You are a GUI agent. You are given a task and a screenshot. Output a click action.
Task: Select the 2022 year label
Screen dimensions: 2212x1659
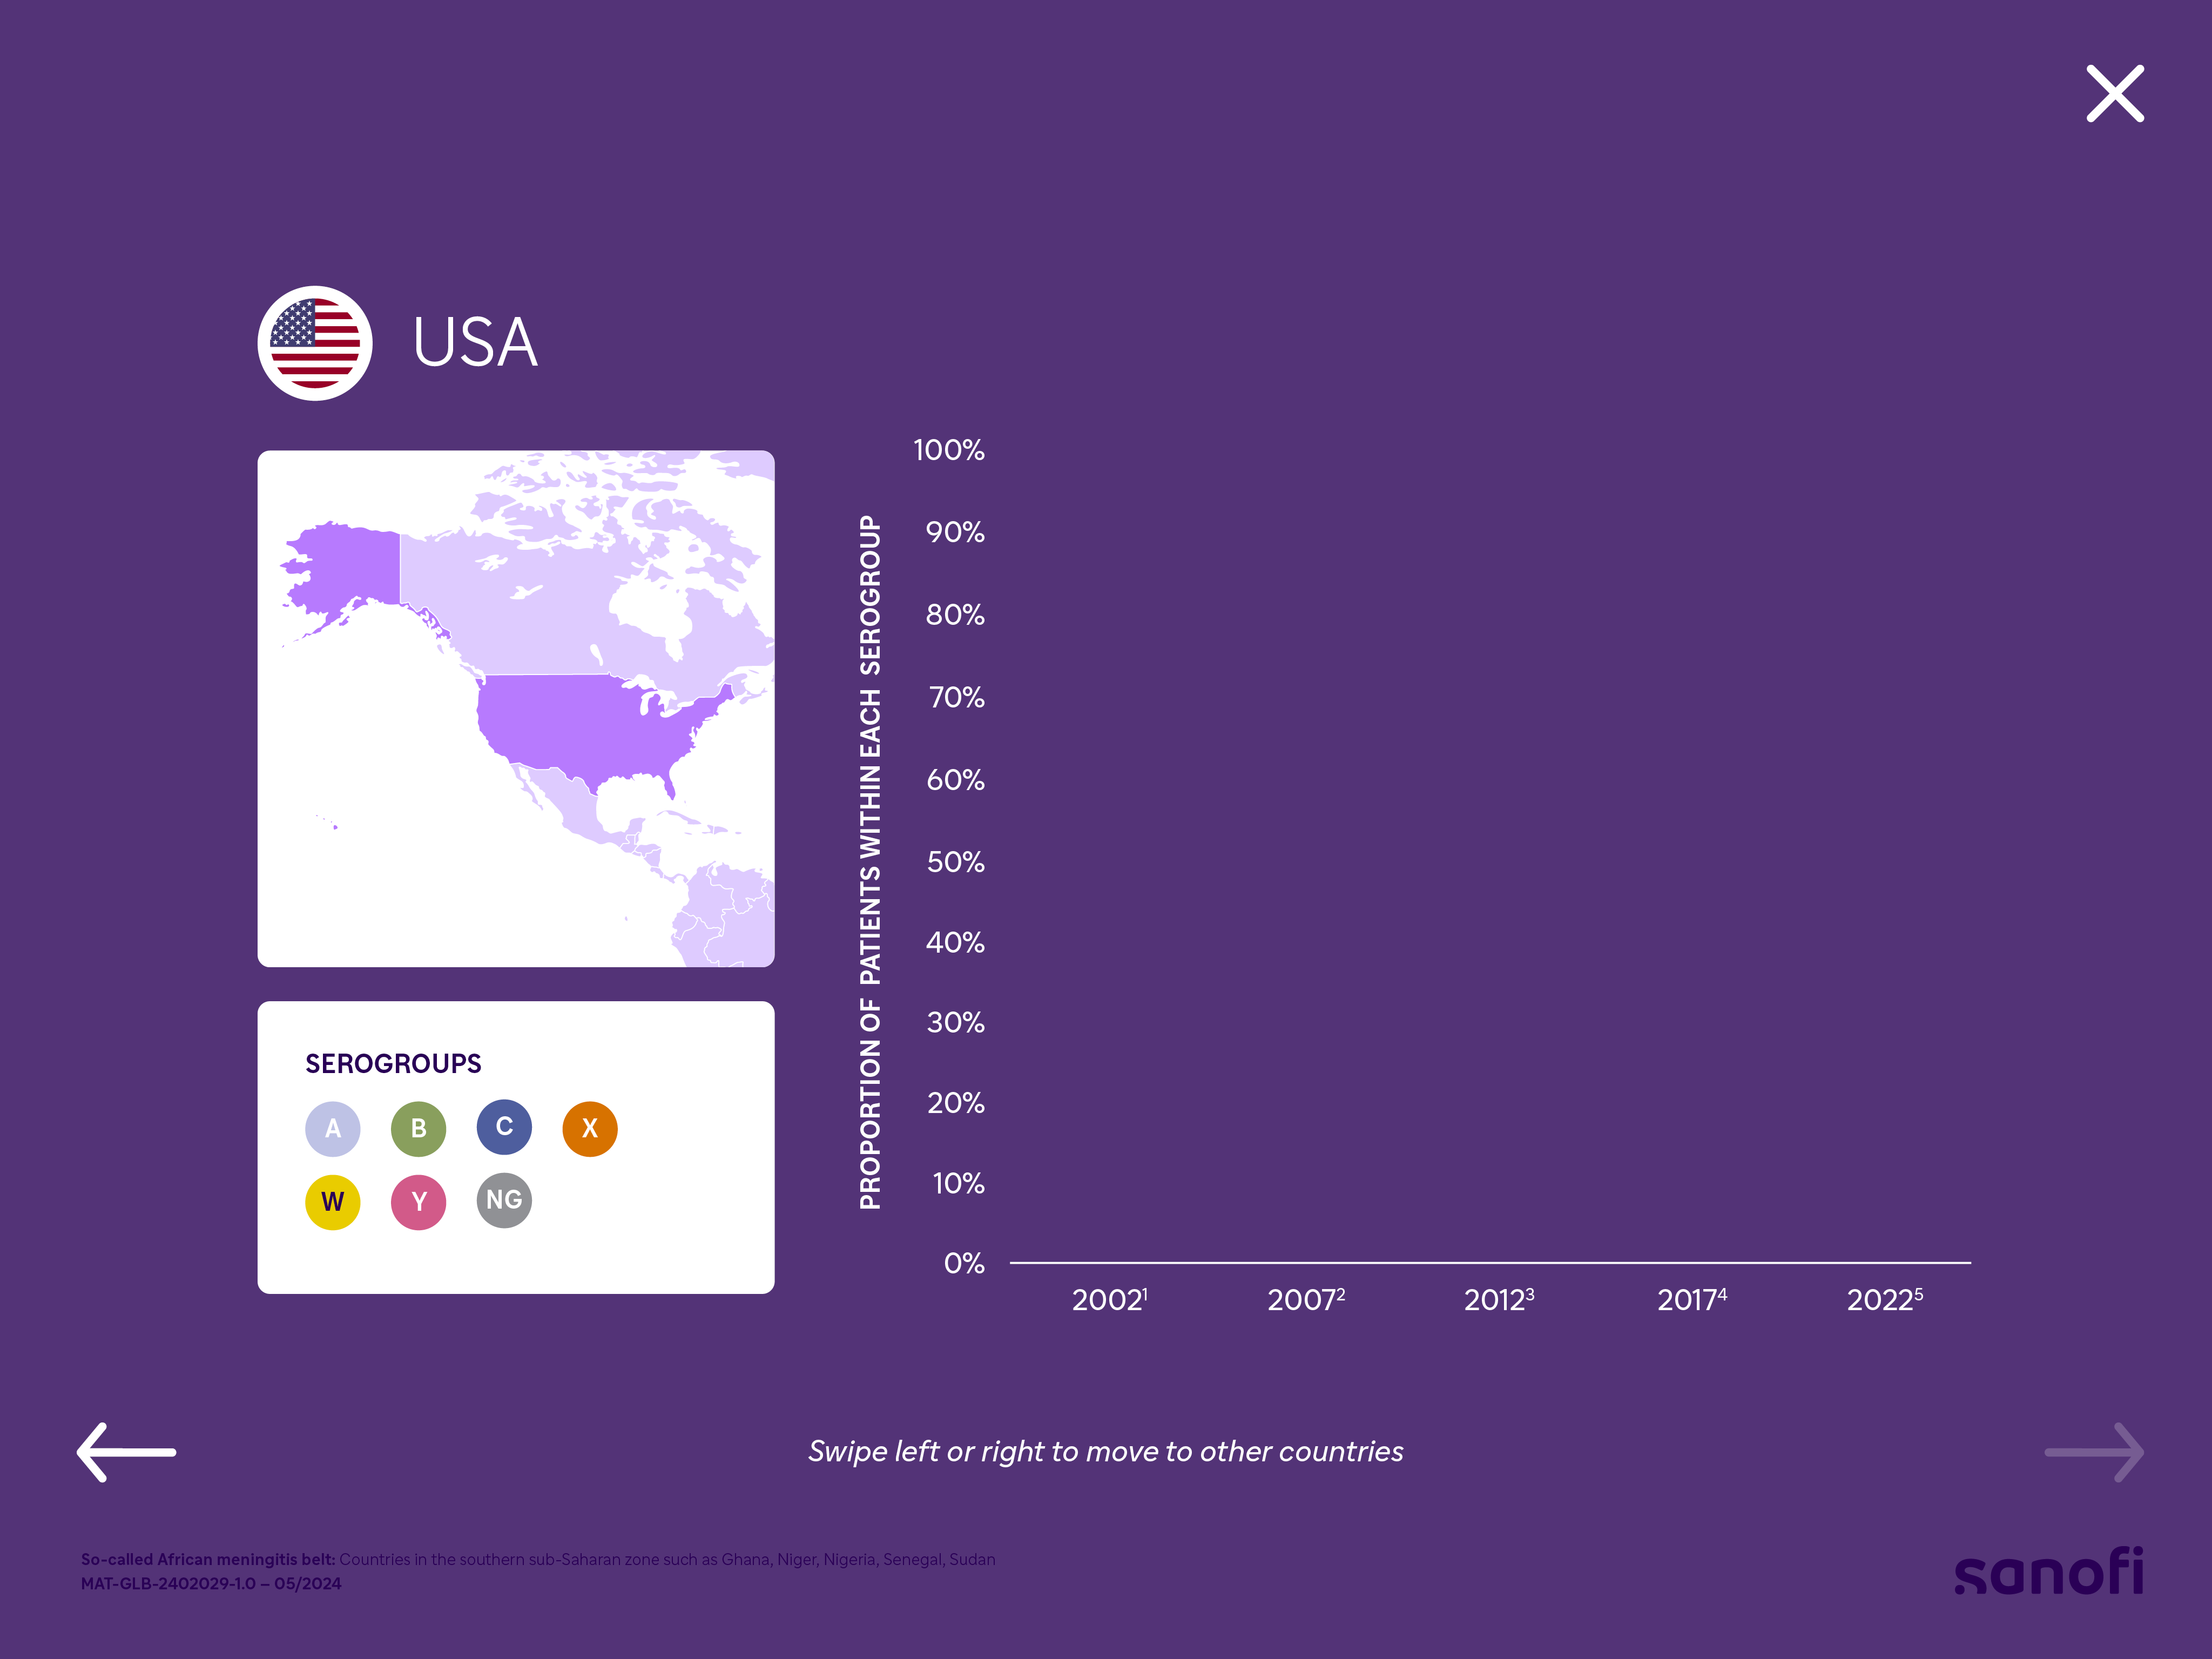click(x=1884, y=1299)
